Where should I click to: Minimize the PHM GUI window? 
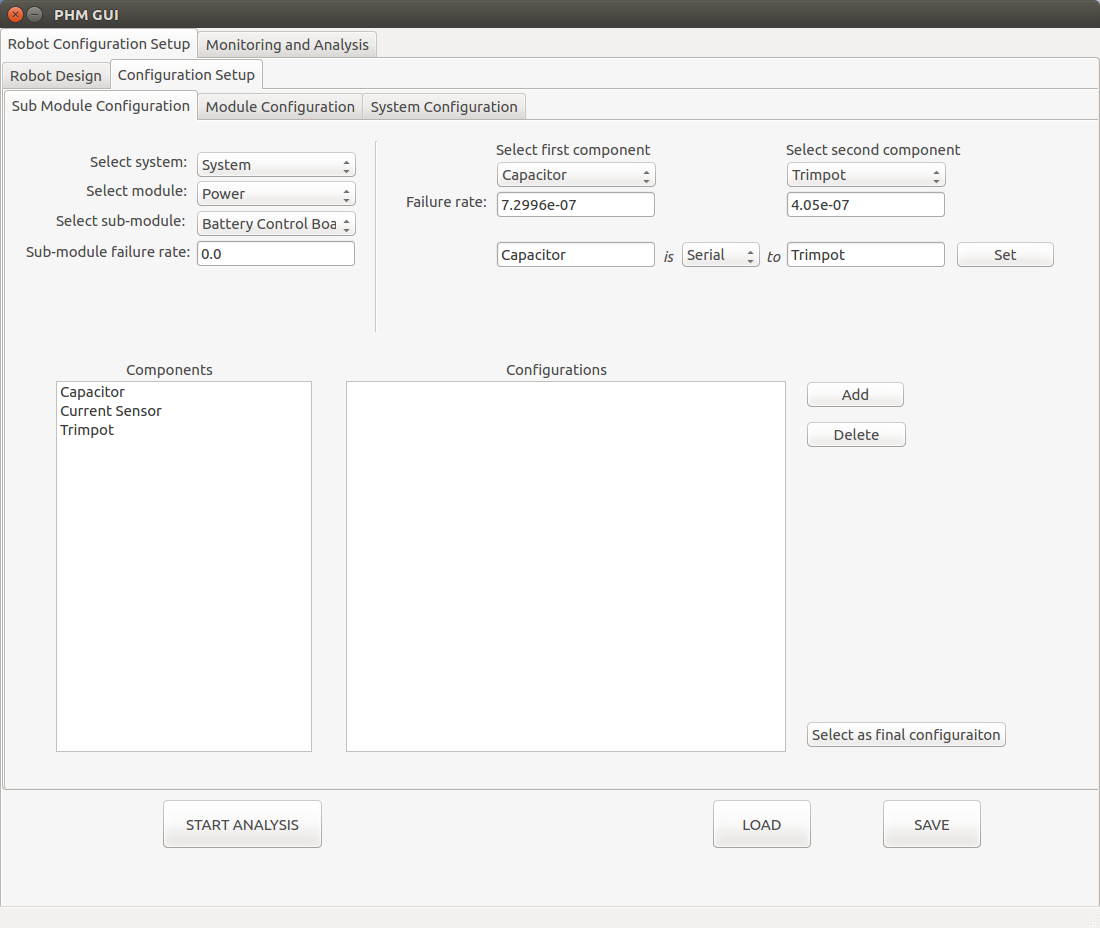click(x=34, y=14)
